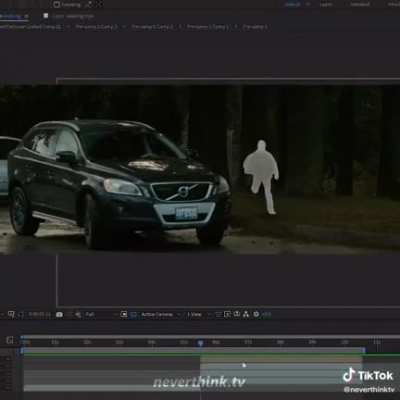The image size is (400, 400).
Task: Toggle the checkbox below the Snapping option
Action: tap(46, 16)
